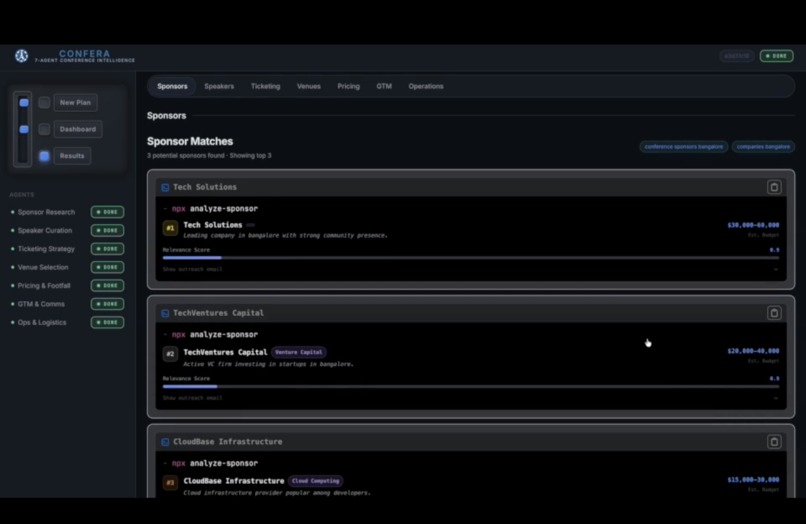Image resolution: width=806 pixels, height=524 pixels.
Task: Click DONE badge for Ticketing Strategy
Action: (107, 249)
